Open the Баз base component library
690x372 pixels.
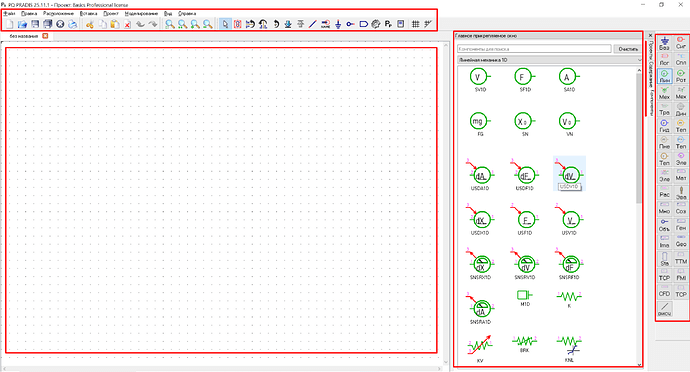[x=664, y=43]
